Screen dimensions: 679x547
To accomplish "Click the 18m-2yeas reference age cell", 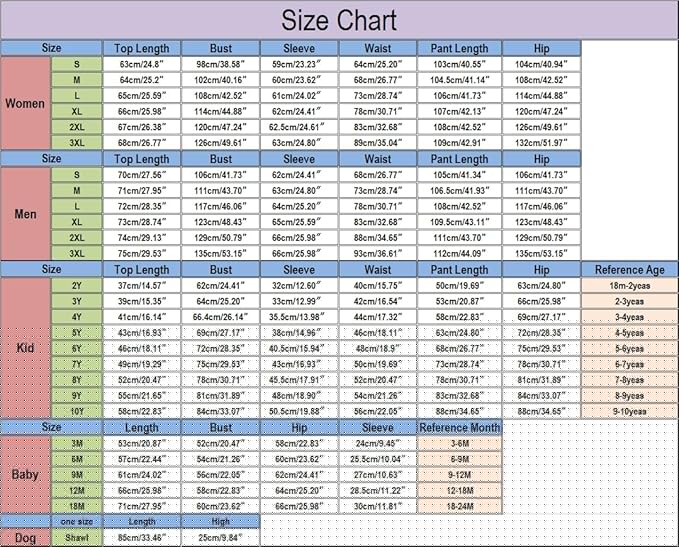I will (630, 286).
